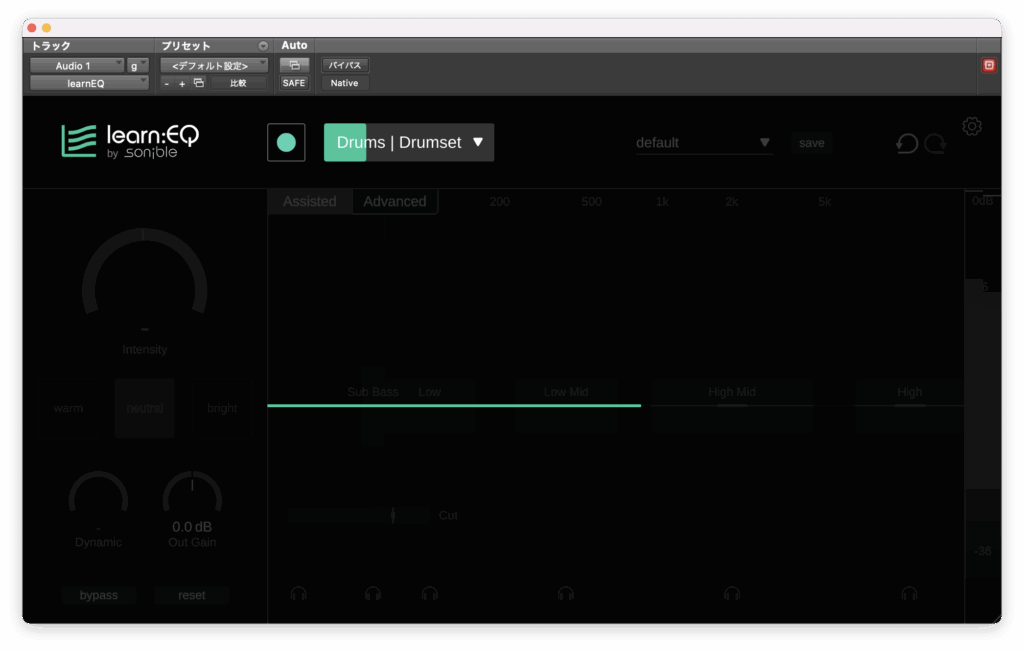Click the 5k frequency label
1024x650 pixels.
(825, 202)
